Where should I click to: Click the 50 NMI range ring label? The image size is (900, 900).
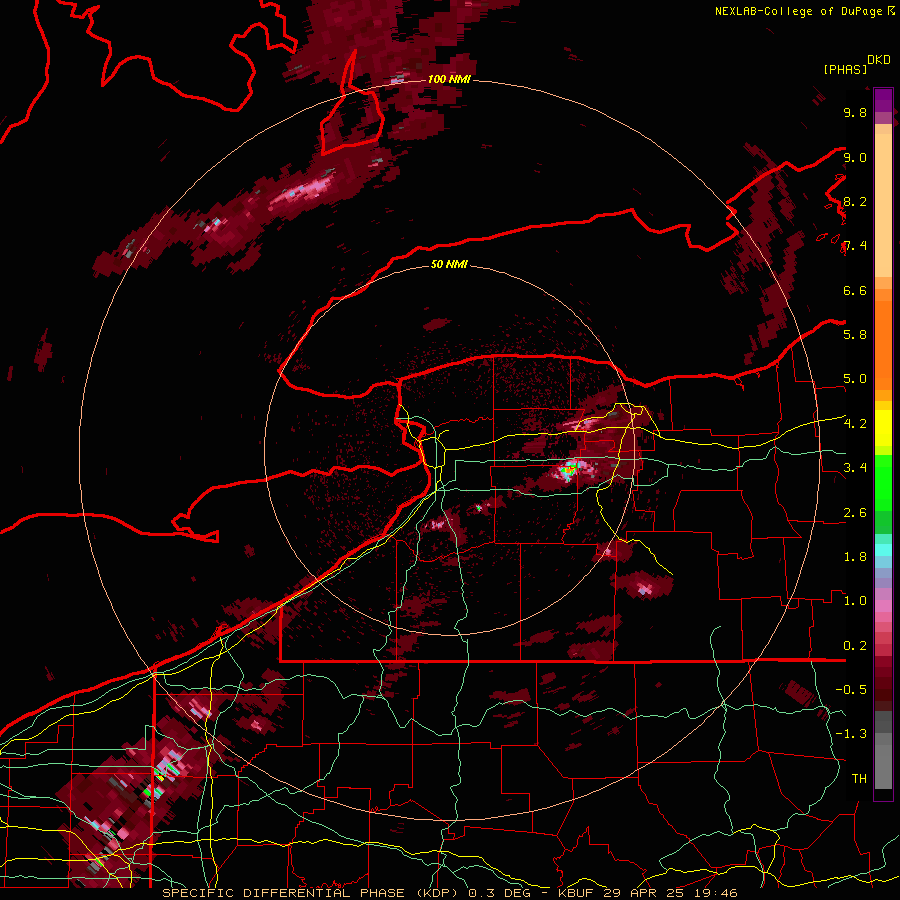[449, 264]
